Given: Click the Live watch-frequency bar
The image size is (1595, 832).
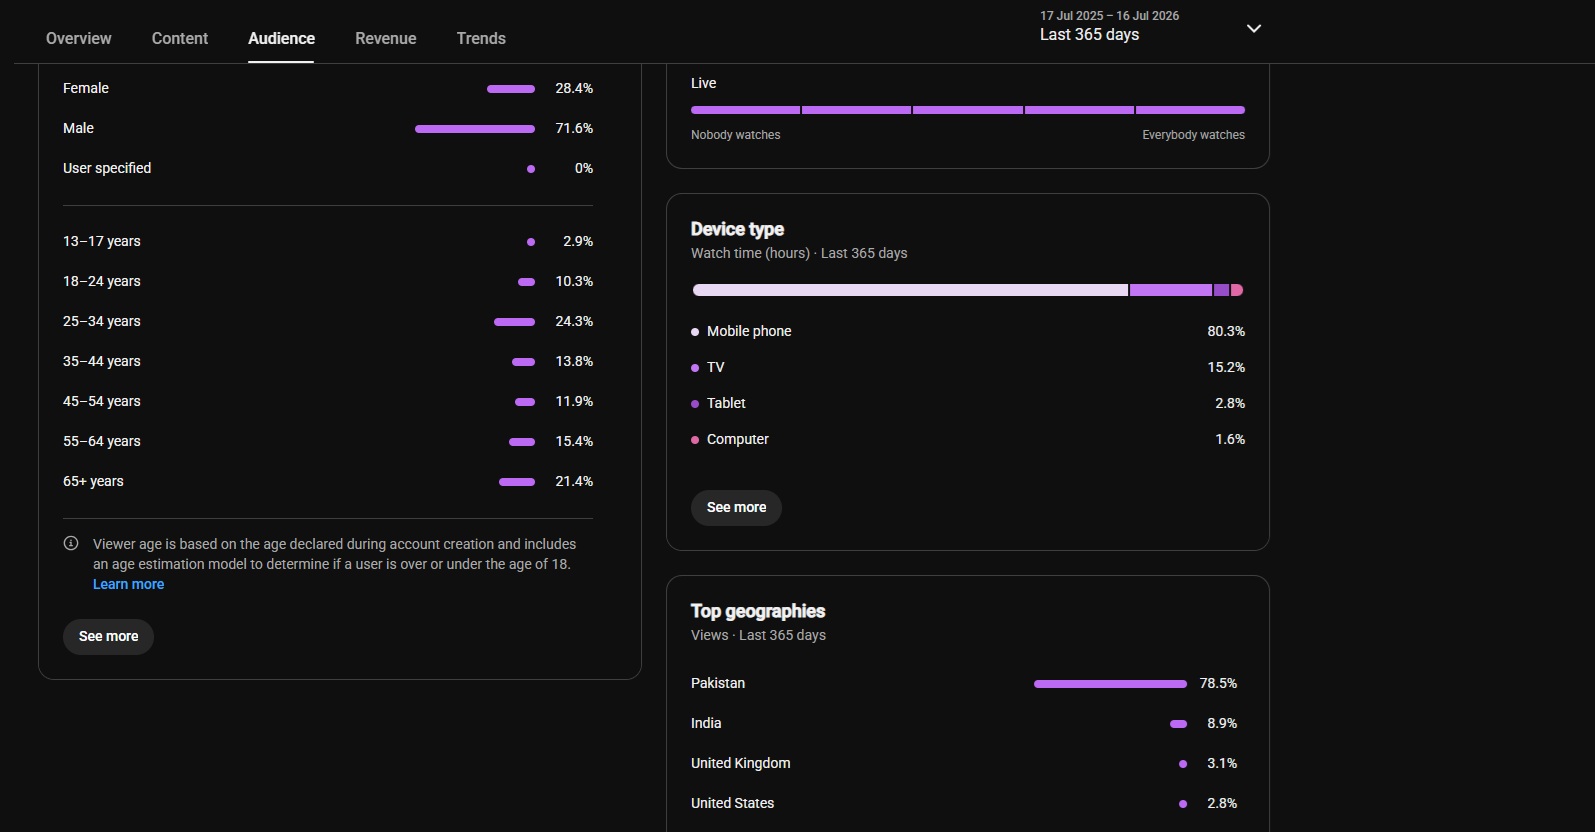Looking at the screenshot, I should click(968, 110).
